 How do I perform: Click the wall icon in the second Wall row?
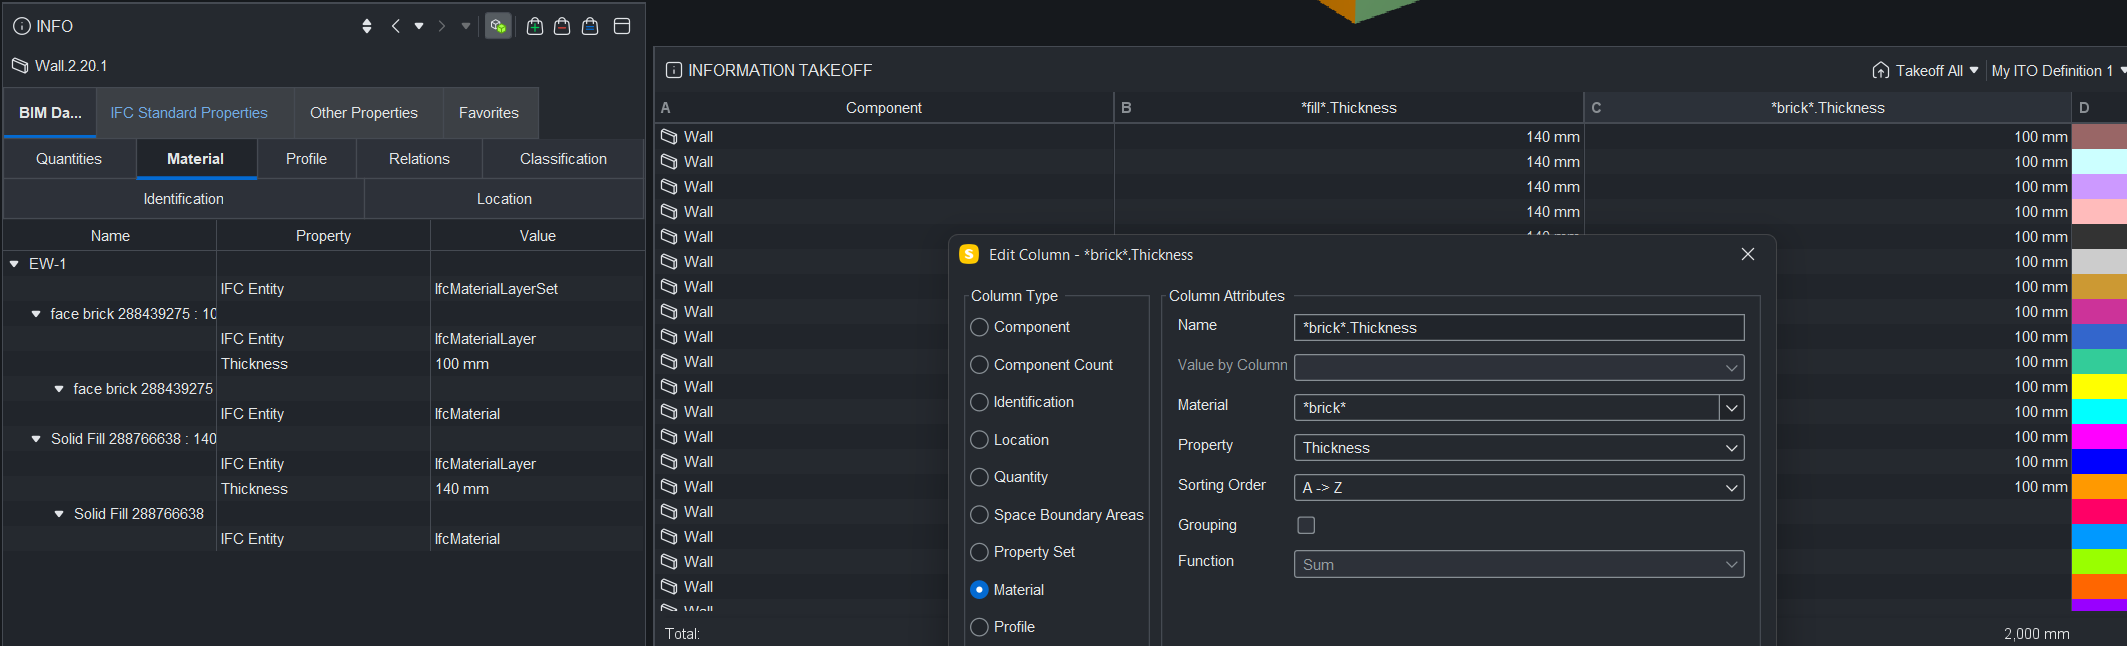point(669,162)
